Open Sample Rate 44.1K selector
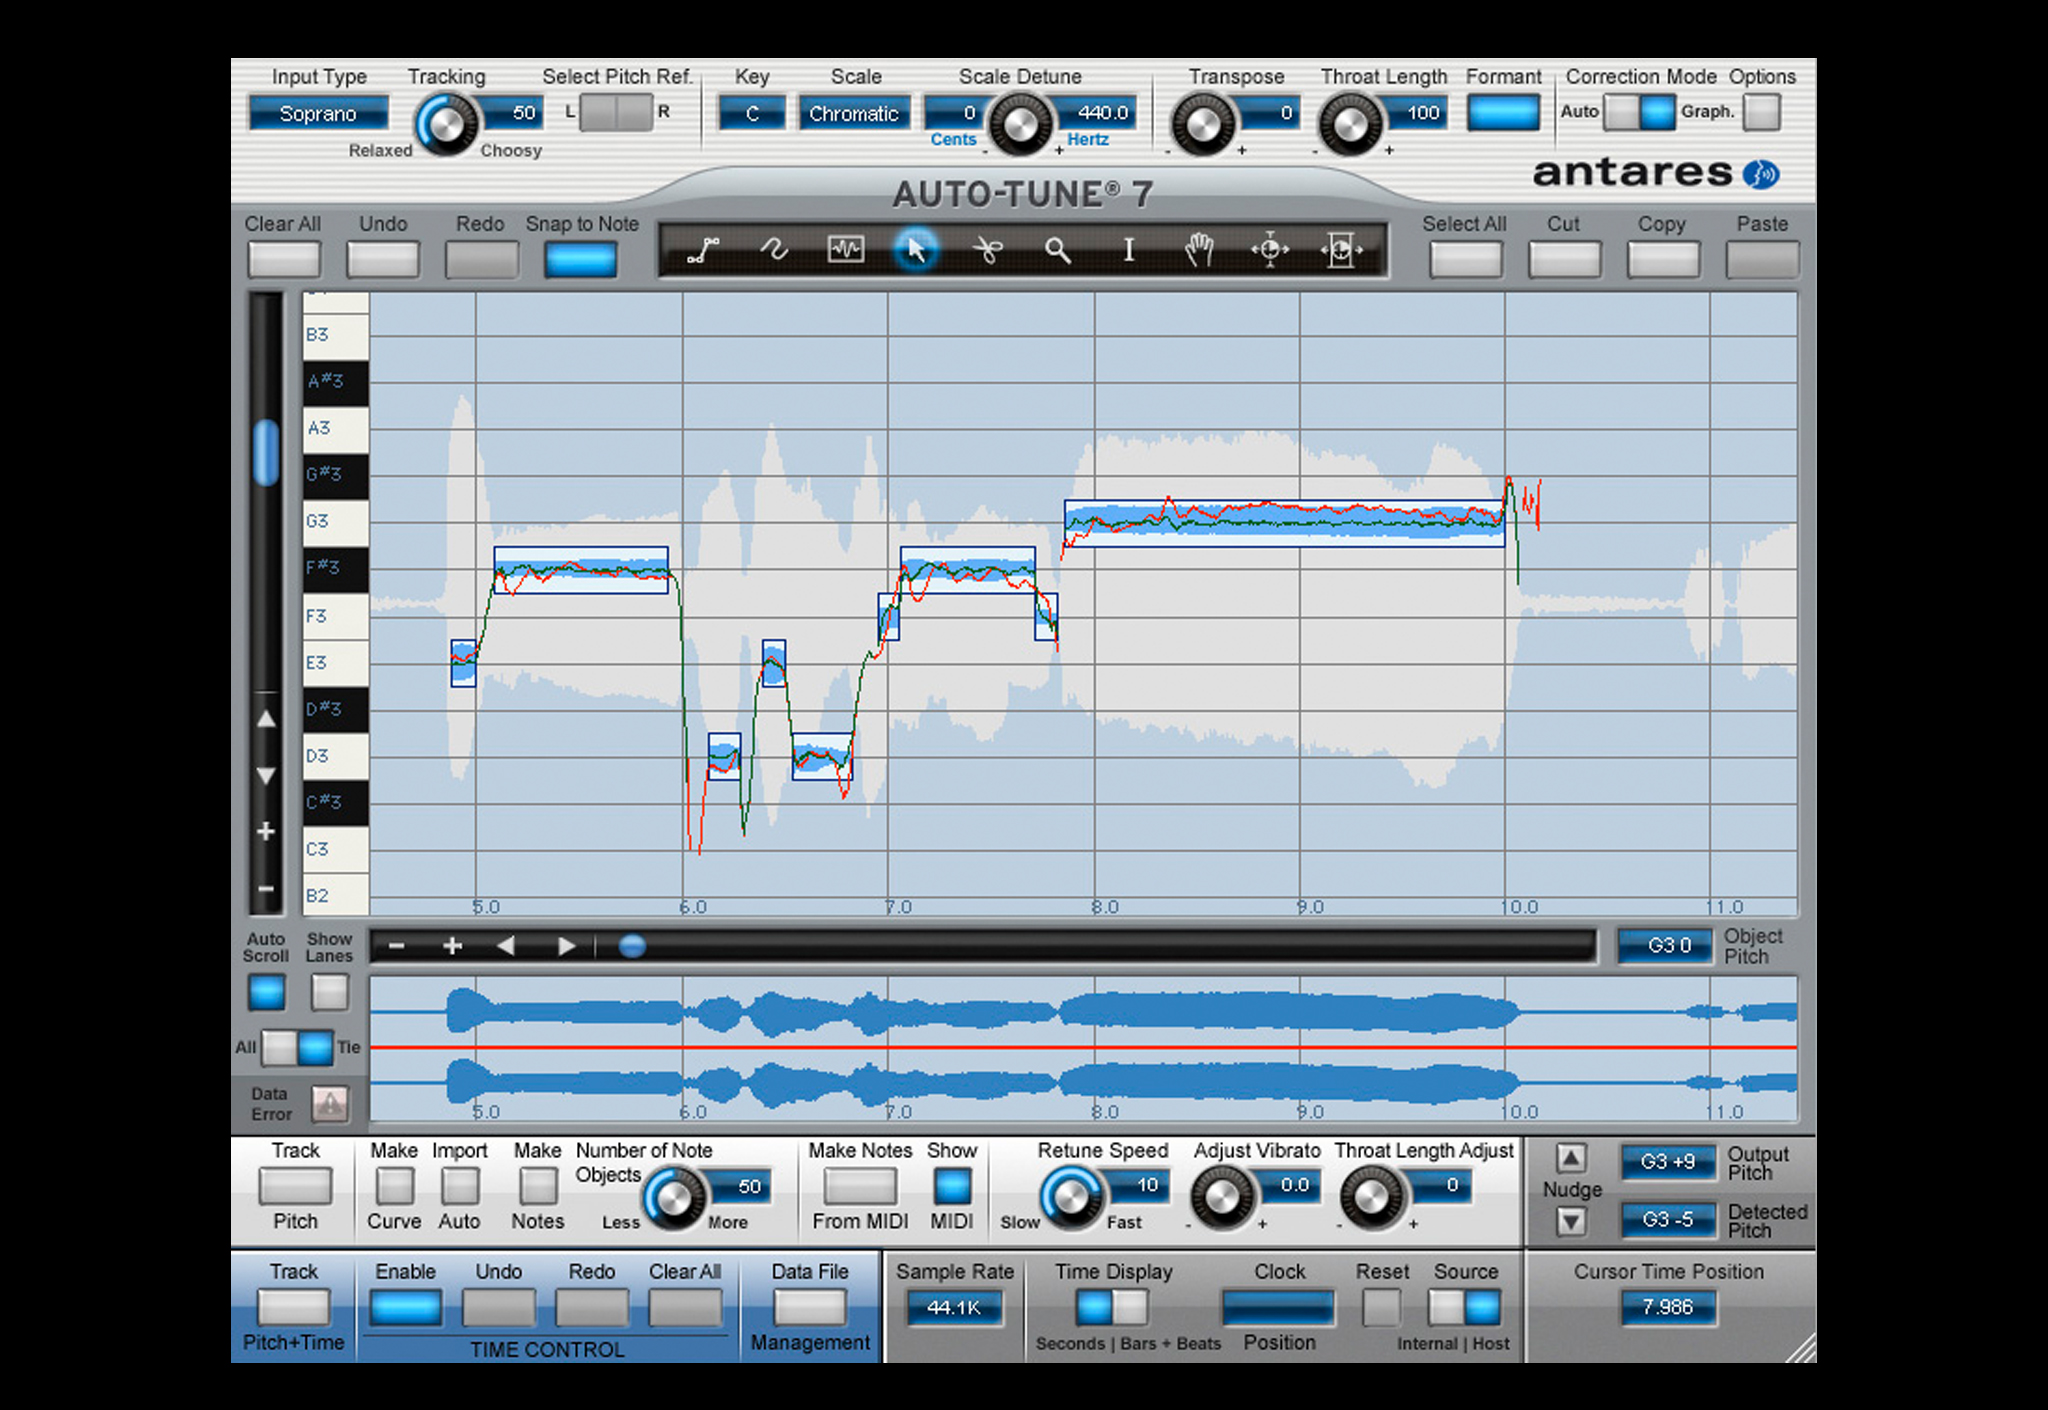Screen dimensions: 2048x1410 click(x=954, y=1307)
